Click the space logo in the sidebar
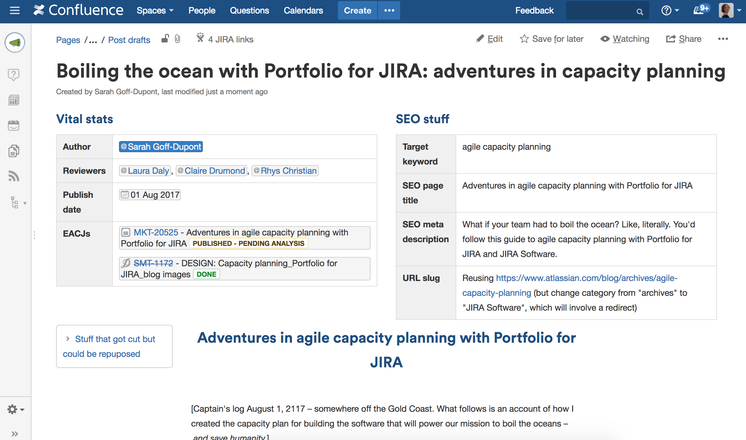This screenshot has width=746, height=440. 14,43
